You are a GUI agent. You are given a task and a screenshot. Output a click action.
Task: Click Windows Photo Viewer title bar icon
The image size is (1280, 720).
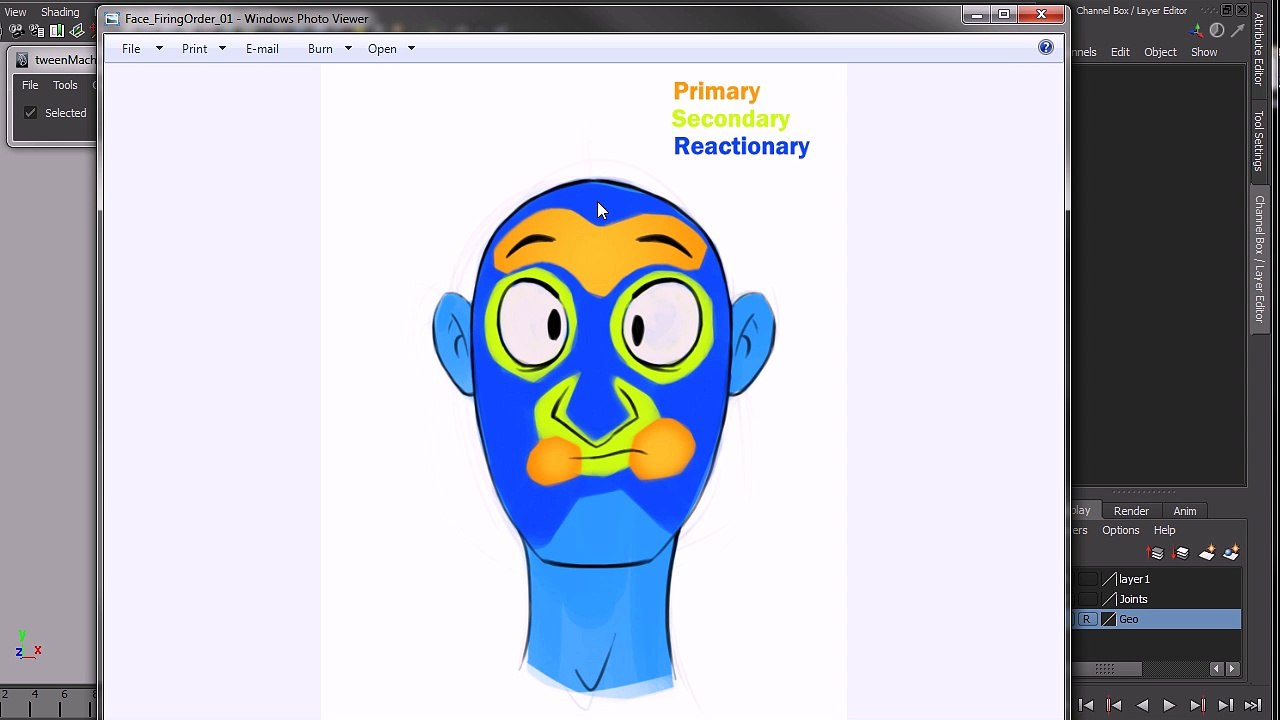click(112, 18)
